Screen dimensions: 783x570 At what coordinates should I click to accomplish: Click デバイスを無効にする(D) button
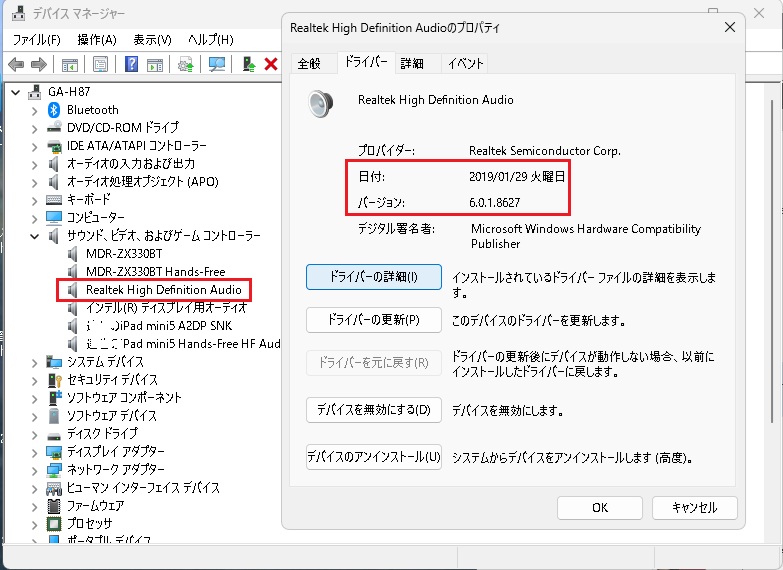click(x=374, y=410)
